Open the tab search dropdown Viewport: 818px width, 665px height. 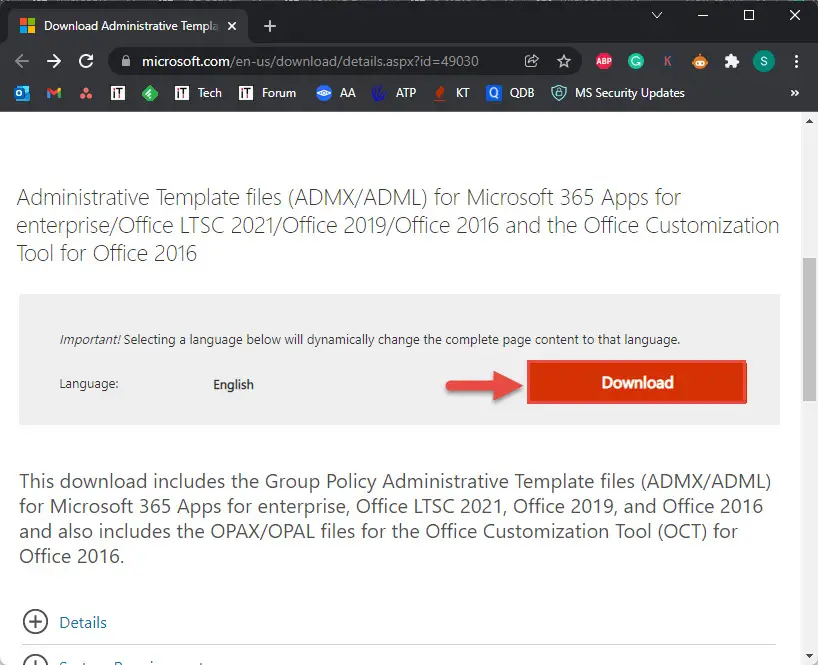pyautogui.click(x=657, y=15)
